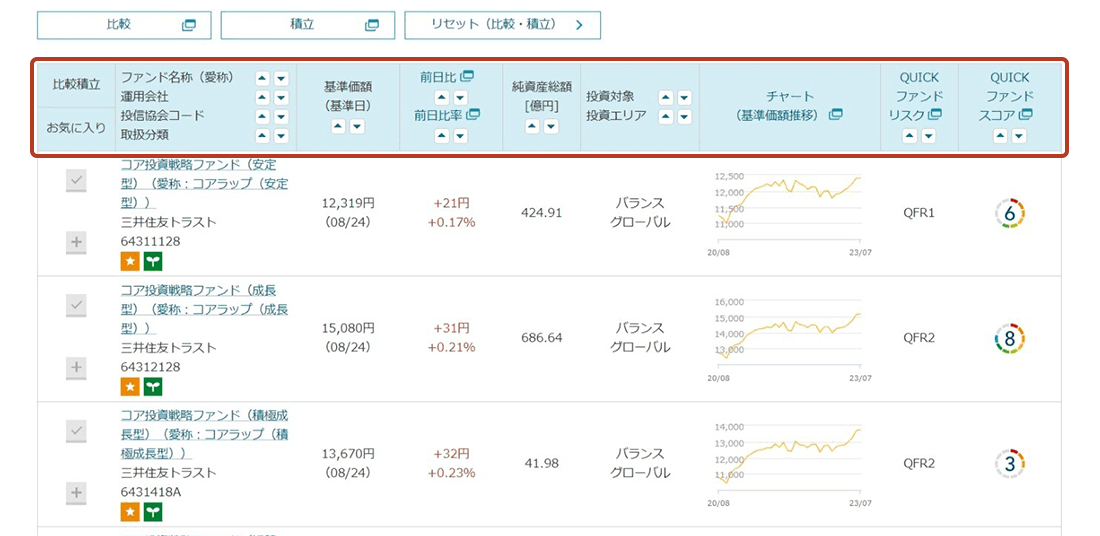
Task: Sort 前日比 ascending with up arrow
Action: (x=442, y=98)
